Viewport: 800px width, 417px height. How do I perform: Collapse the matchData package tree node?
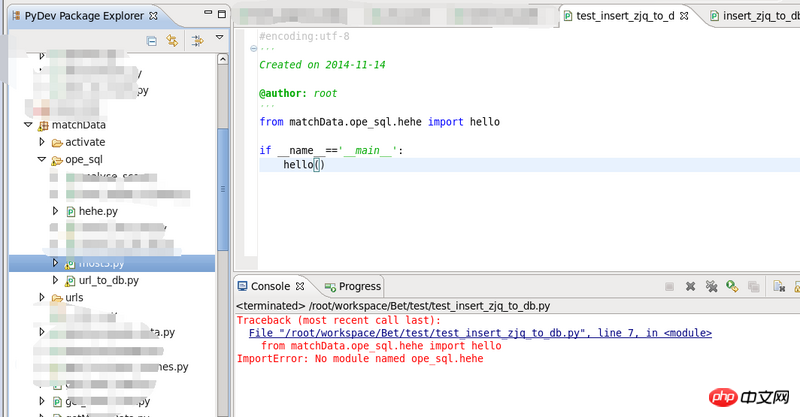pyautogui.click(x=27, y=125)
